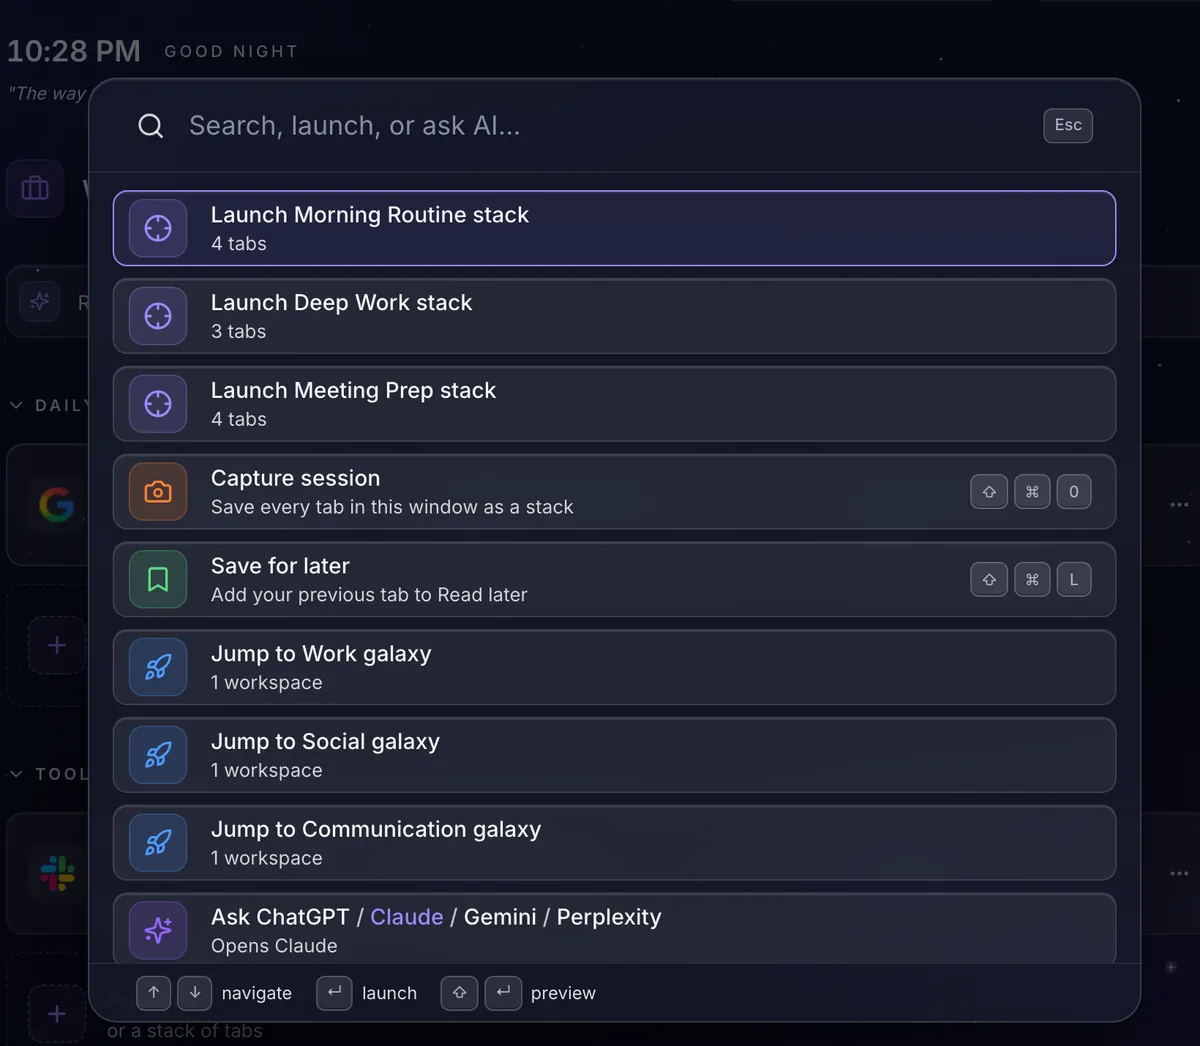
Task: Click the Morning Routine stack target icon
Action: [x=158, y=228]
